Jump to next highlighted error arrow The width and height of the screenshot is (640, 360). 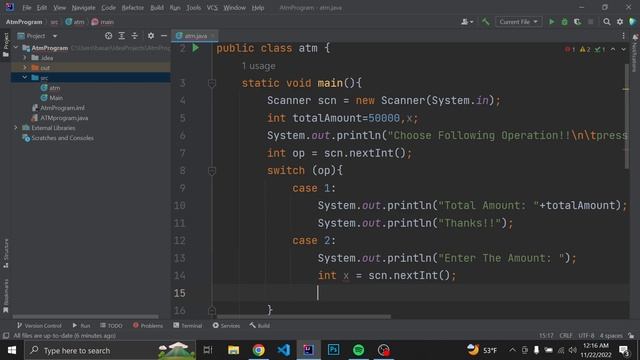click(623, 49)
